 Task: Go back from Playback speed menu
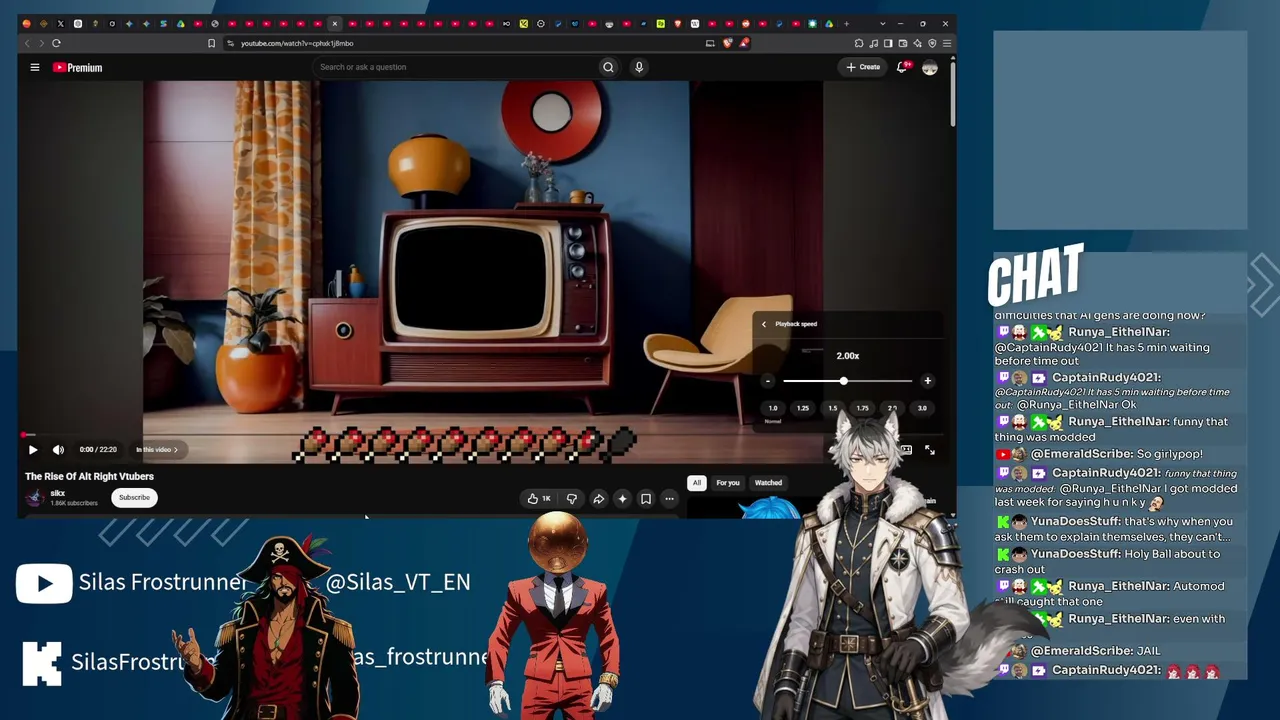pos(764,324)
